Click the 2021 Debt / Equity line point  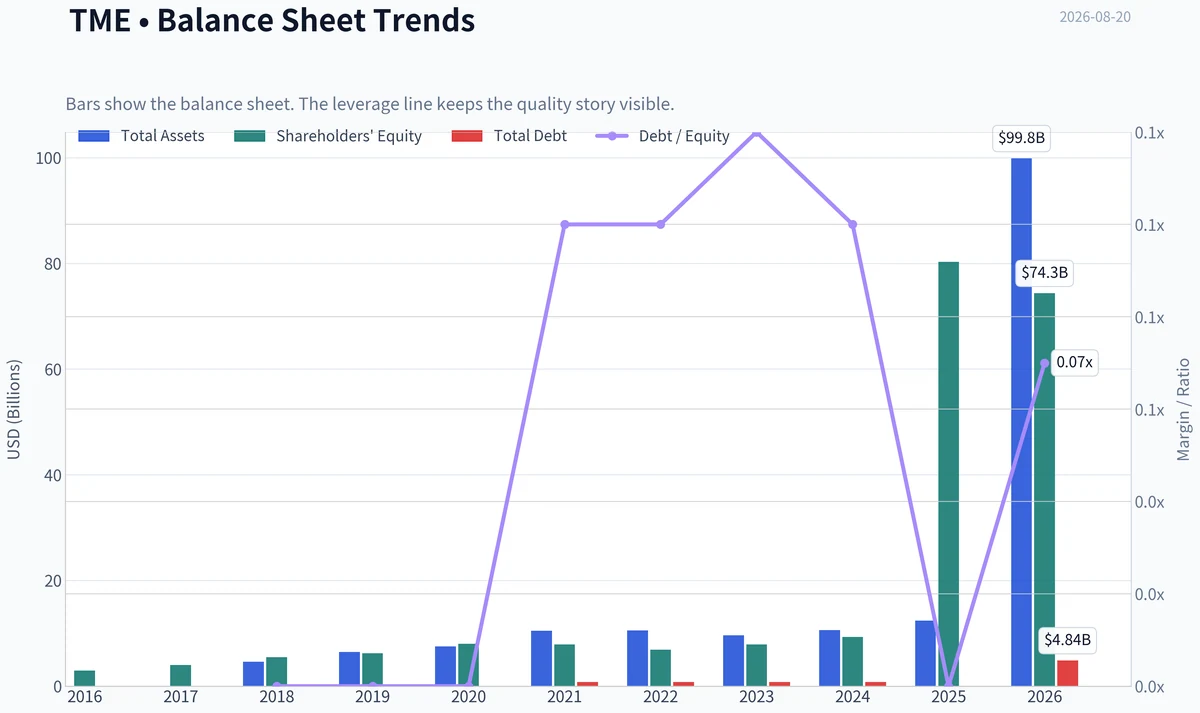[565, 224]
